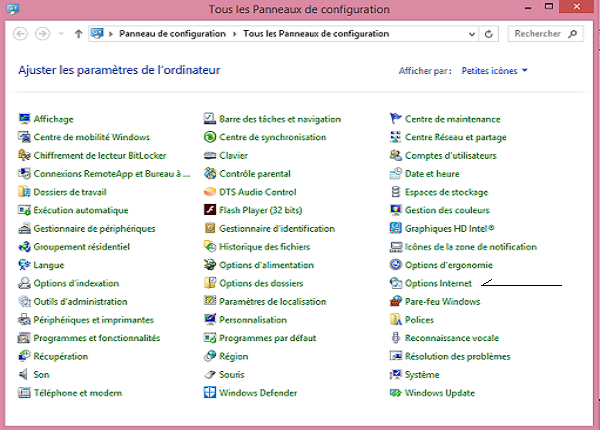Open Contrôle parental link
The image size is (600, 430).
click(x=255, y=174)
